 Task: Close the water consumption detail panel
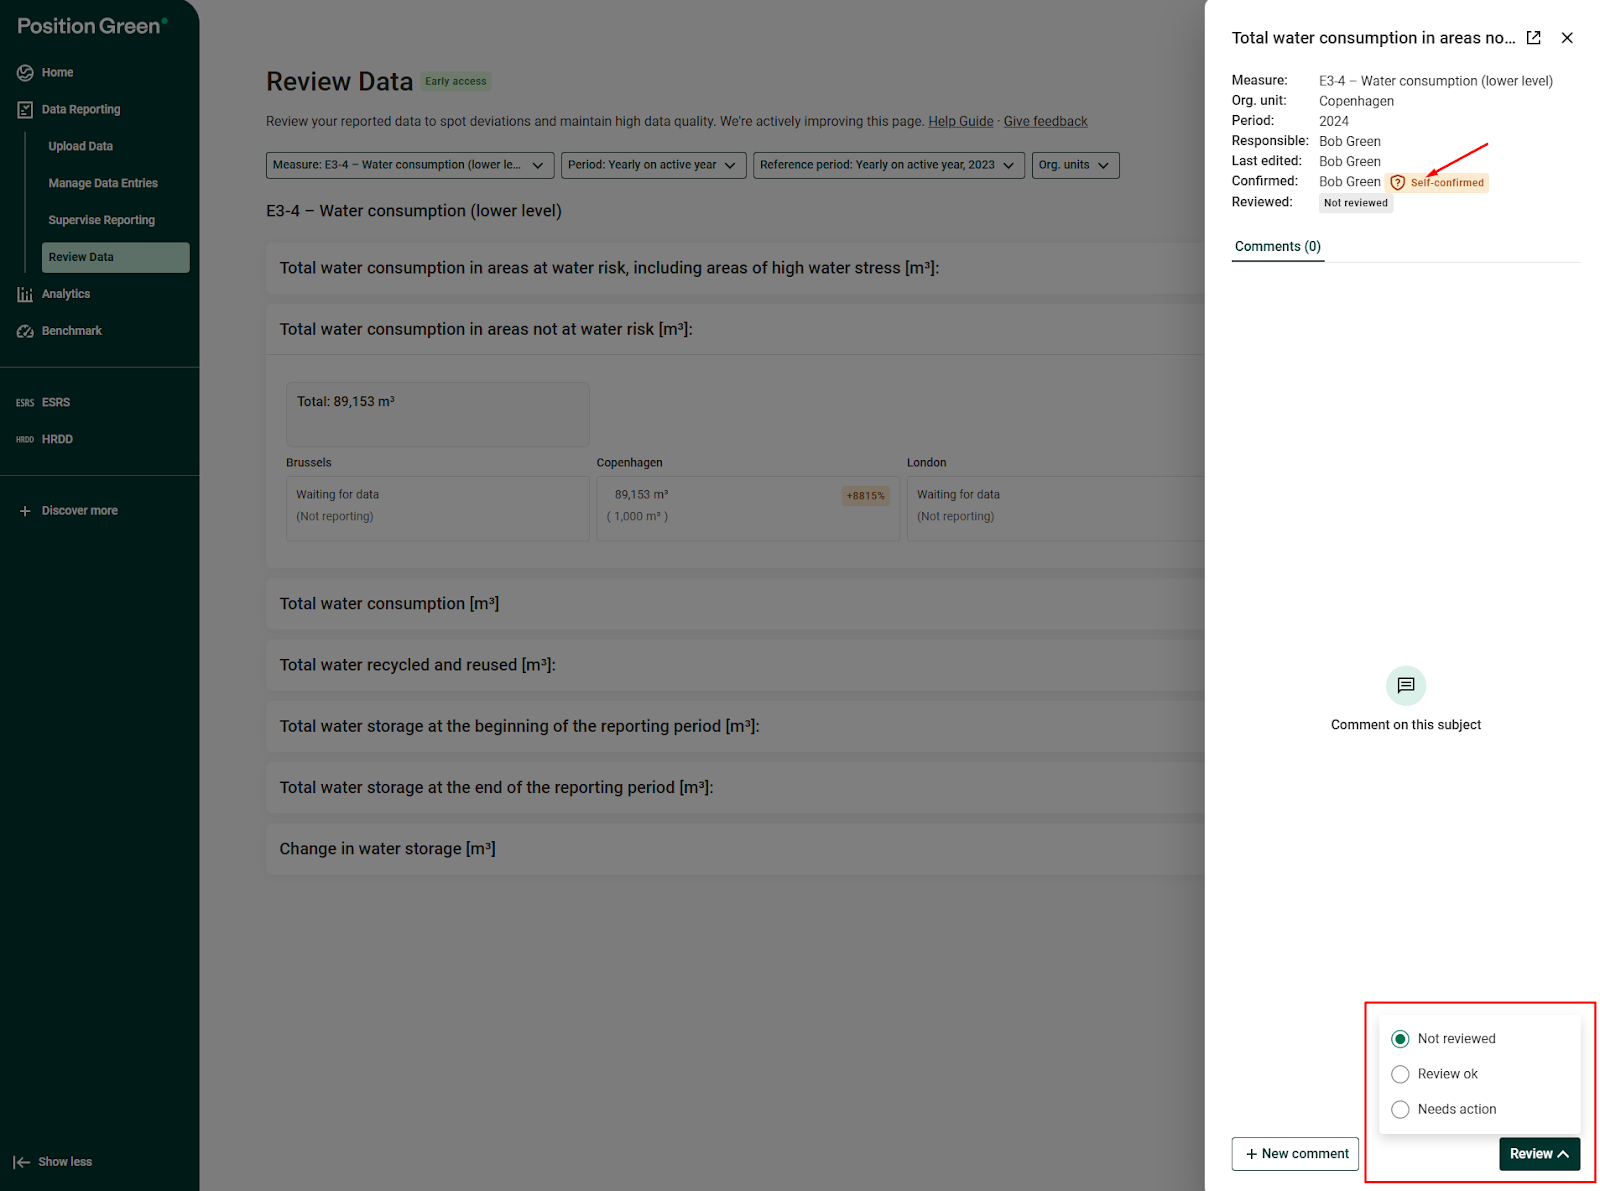click(1567, 38)
